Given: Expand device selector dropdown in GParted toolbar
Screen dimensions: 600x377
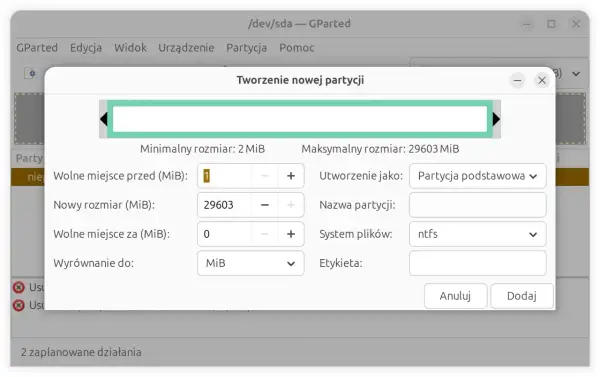Looking at the screenshot, I should (576, 73).
